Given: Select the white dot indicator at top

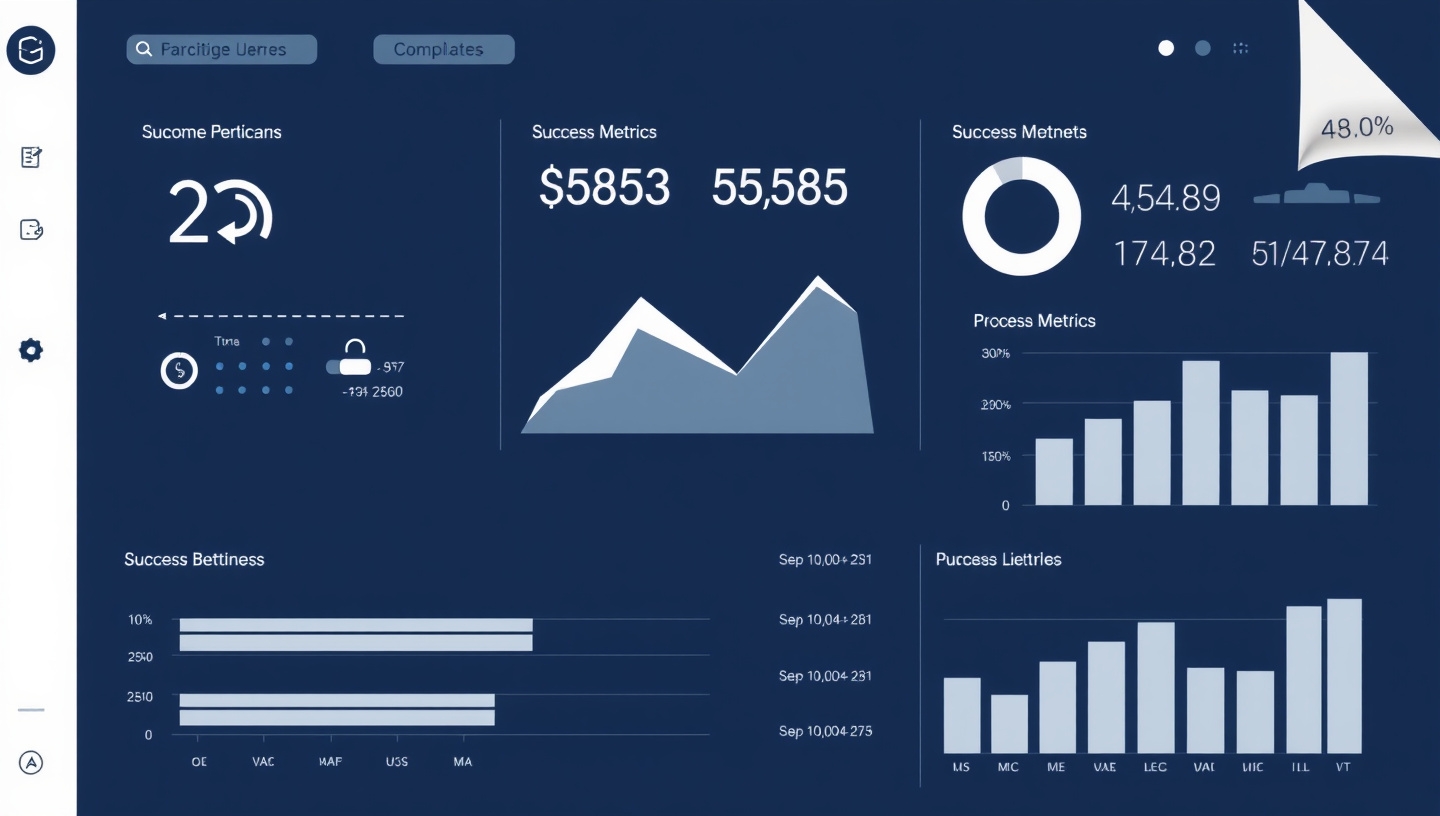Looking at the screenshot, I should click(1166, 48).
